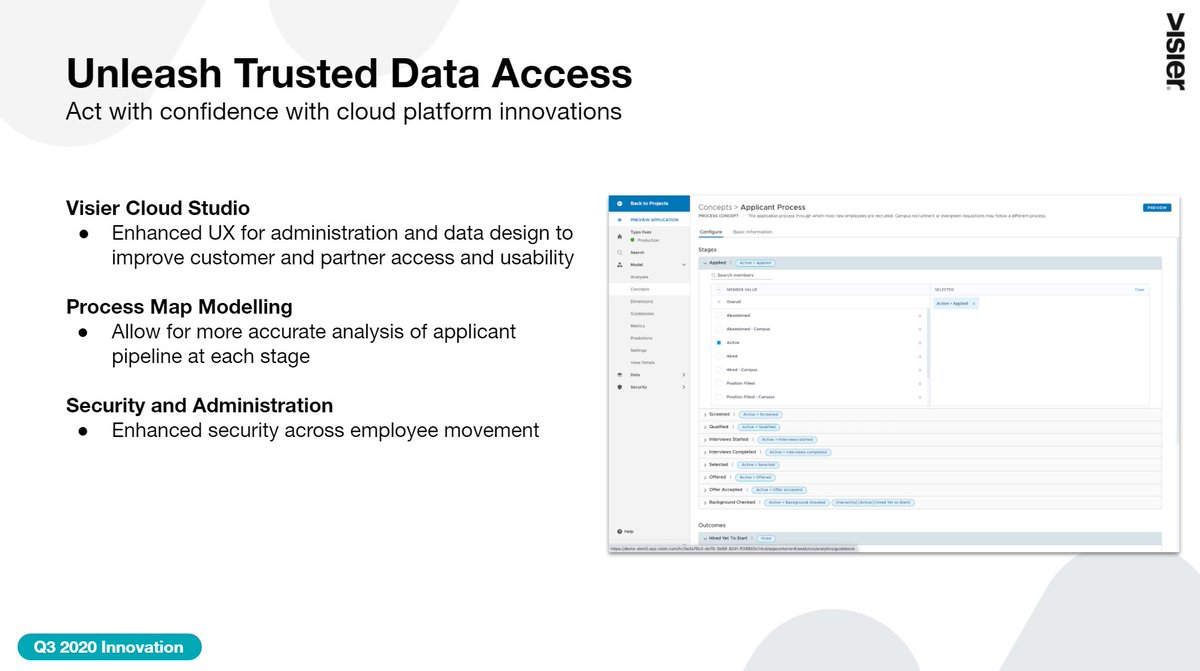Collapse the Applied stage section
The width and height of the screenshot is (1200, 671).
(705, 263)
